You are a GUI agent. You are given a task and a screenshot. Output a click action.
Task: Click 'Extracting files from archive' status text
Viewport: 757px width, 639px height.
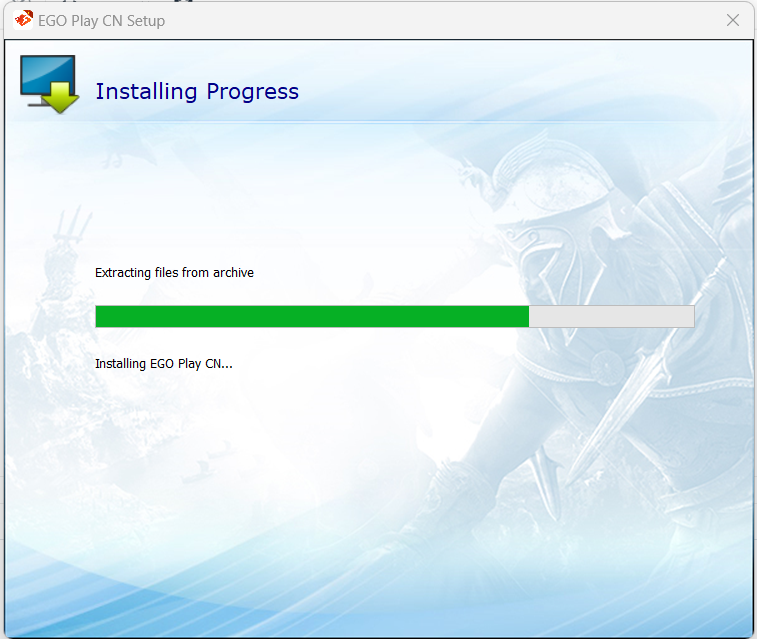[x=174, y=273]
